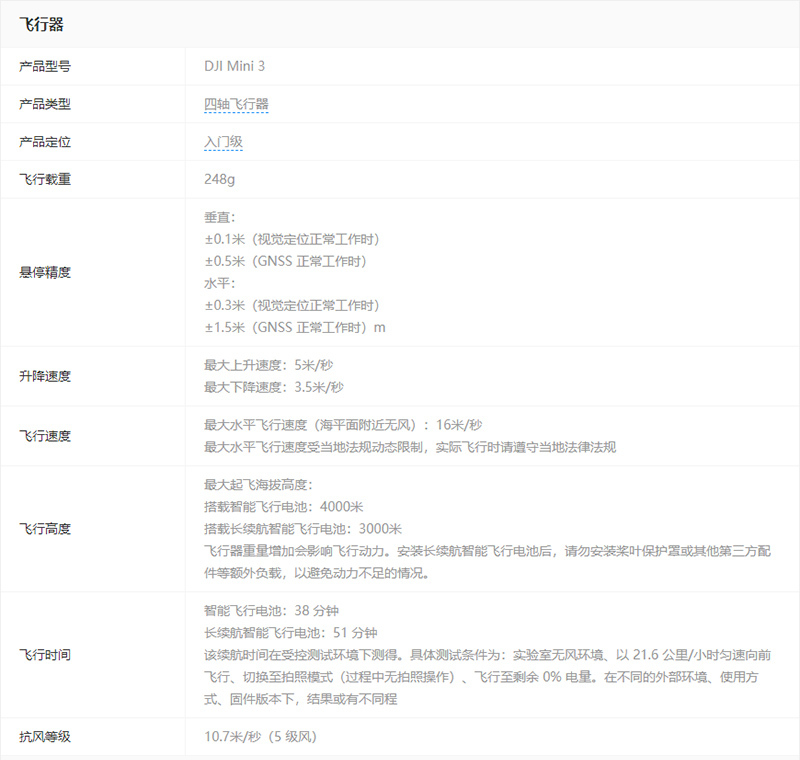The image size is (800, 760).
Task: Select the 产品型号 row label
Action: [45, 66]
